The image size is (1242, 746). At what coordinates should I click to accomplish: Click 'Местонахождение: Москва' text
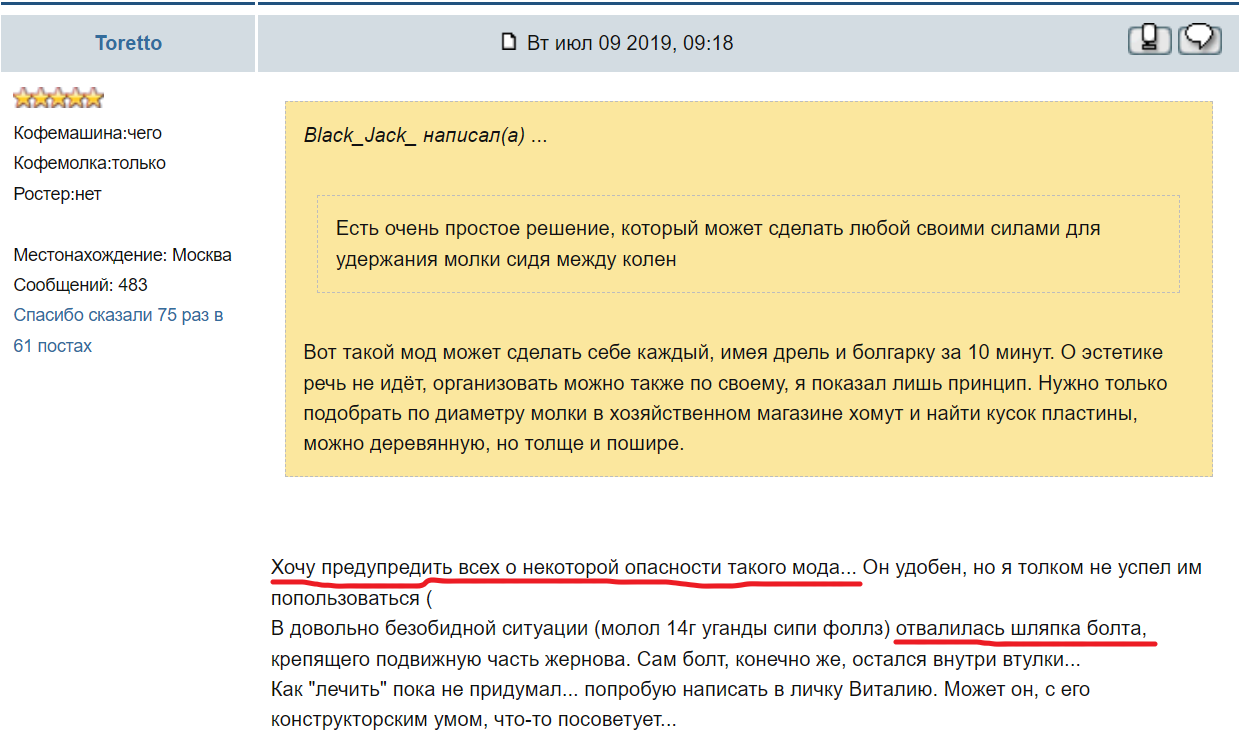(x=123, y=255)
